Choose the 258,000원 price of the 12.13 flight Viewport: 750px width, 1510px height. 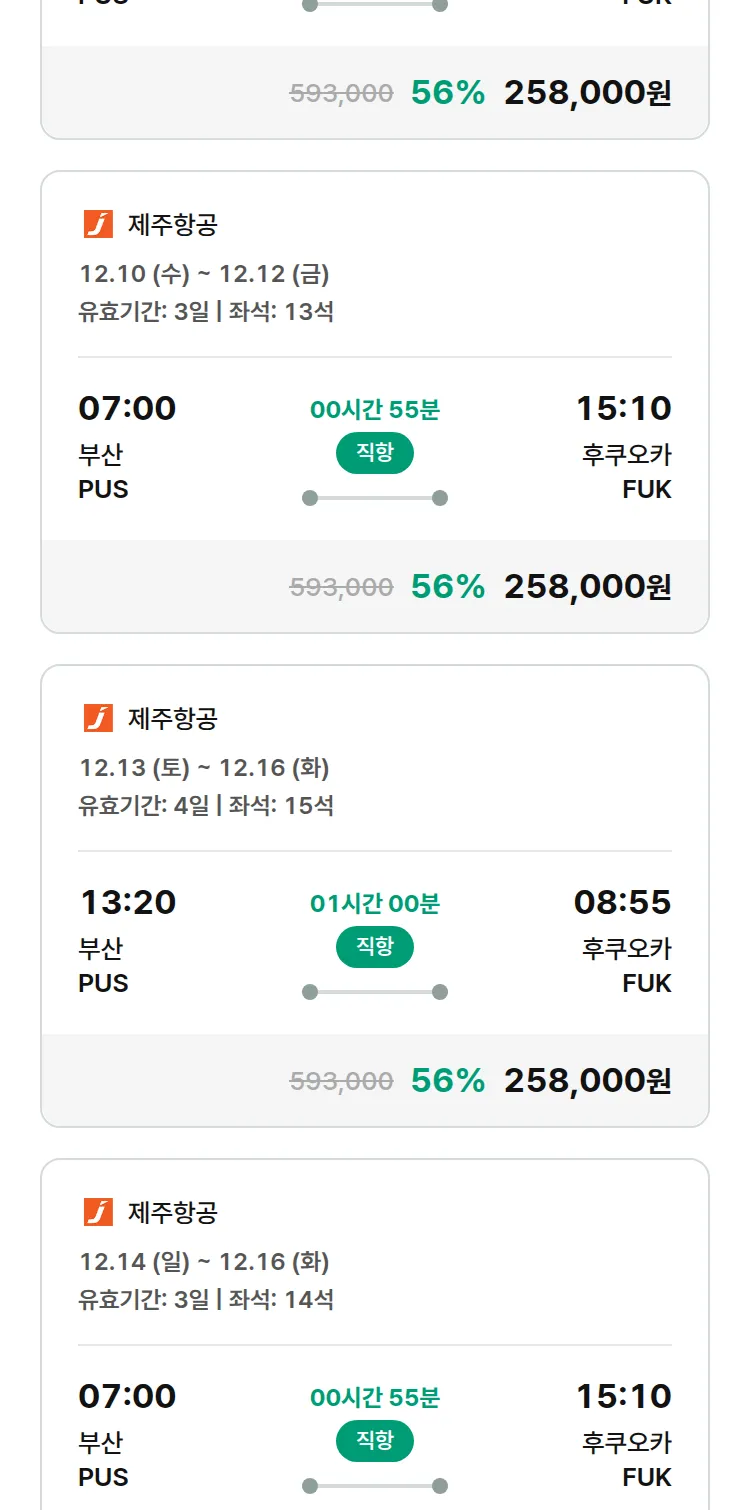click(x=587, y=1080)
